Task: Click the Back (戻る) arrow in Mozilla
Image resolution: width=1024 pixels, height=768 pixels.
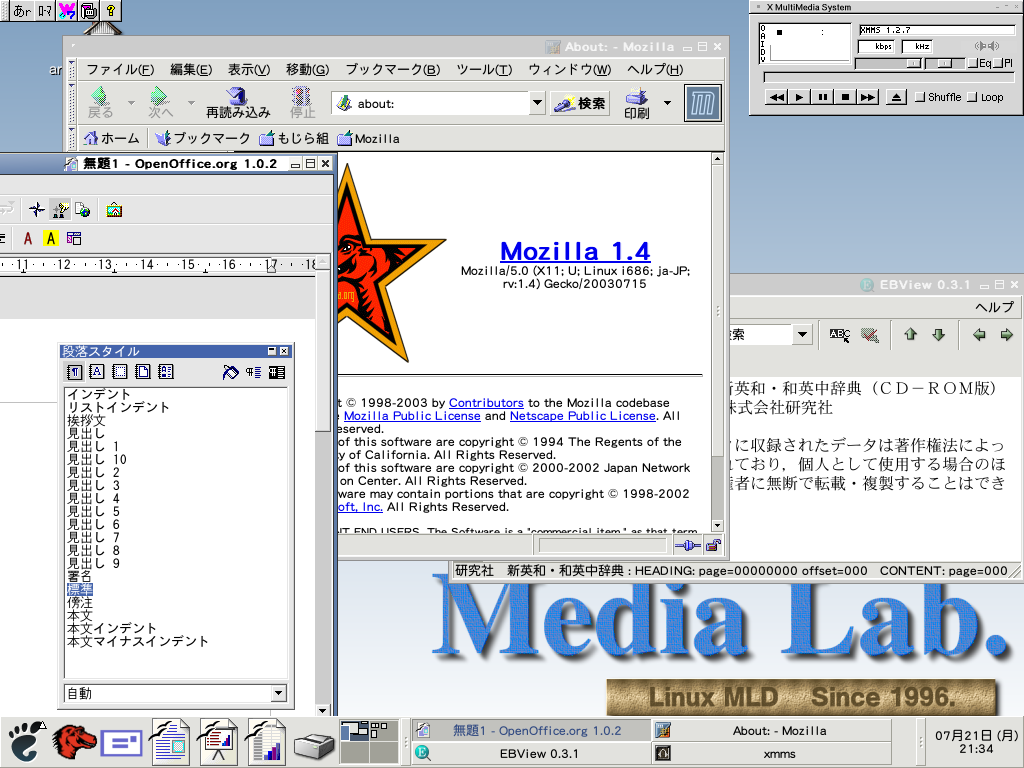Action: [x=101, y=103]
